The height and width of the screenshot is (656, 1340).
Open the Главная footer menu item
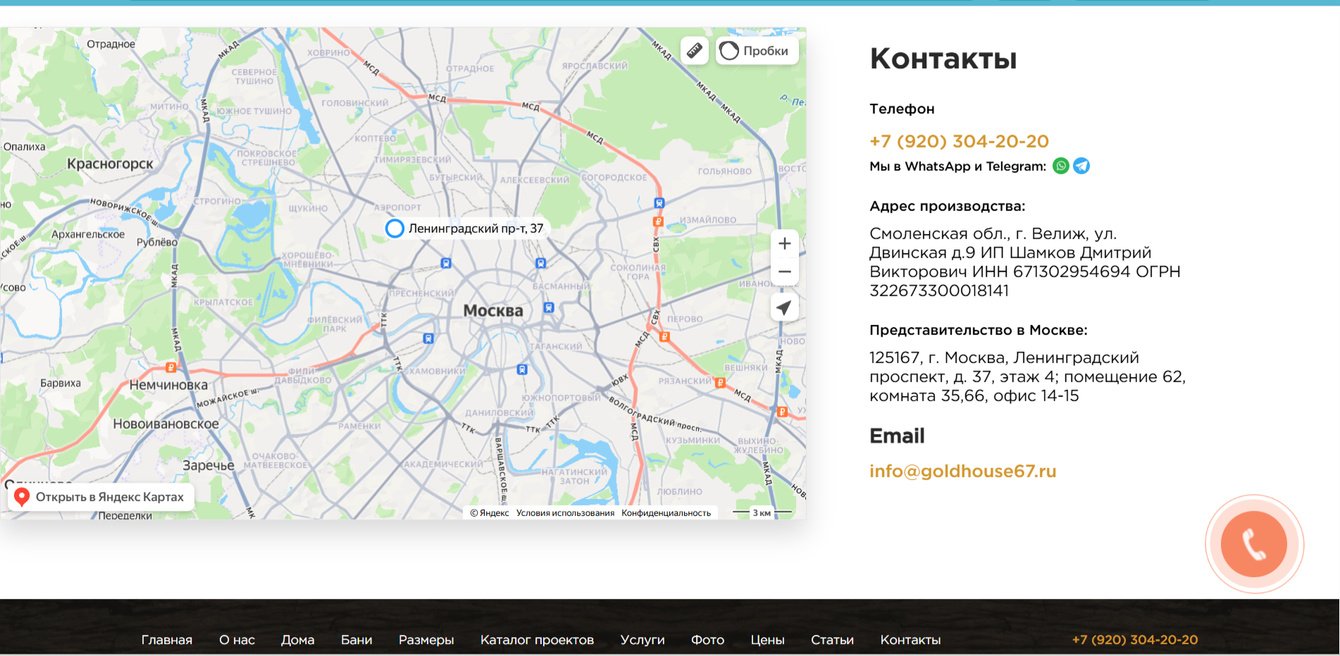(167, 640)
